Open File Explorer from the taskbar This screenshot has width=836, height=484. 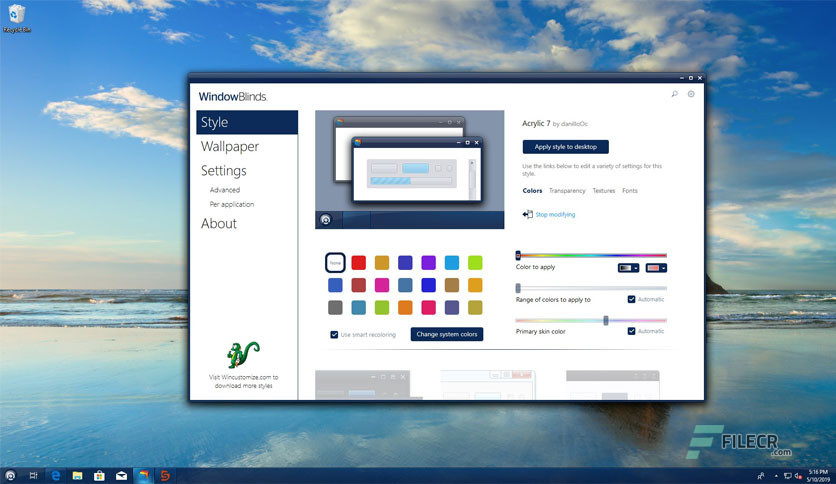(x=77, y=475)
